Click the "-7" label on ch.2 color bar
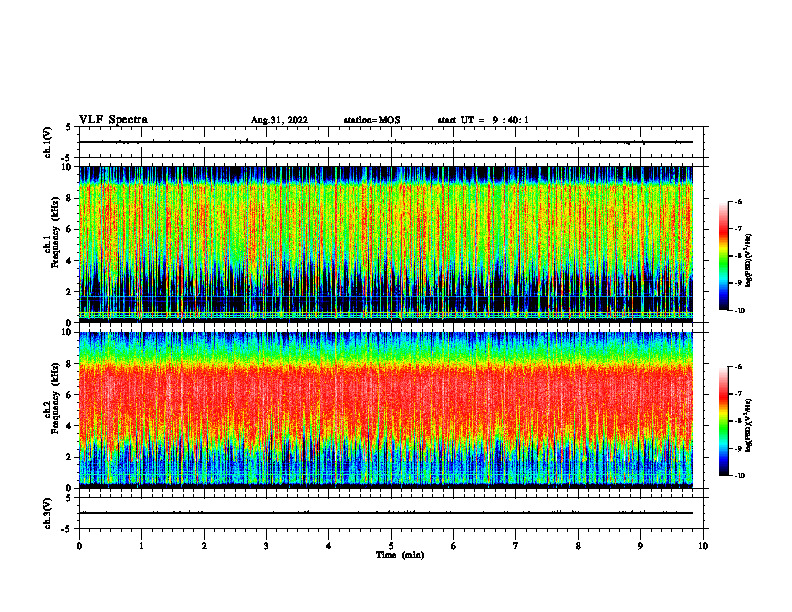792x612 pixels. (738, 394)
